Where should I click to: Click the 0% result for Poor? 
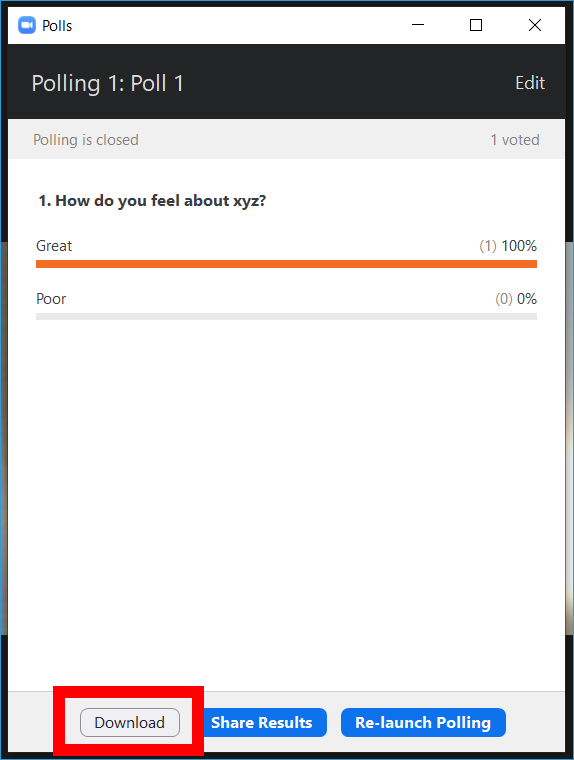coord(527,299)
